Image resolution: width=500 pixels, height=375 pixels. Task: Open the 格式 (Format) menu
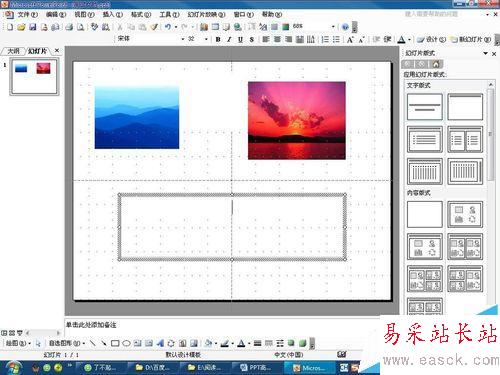tap(141, 14)
